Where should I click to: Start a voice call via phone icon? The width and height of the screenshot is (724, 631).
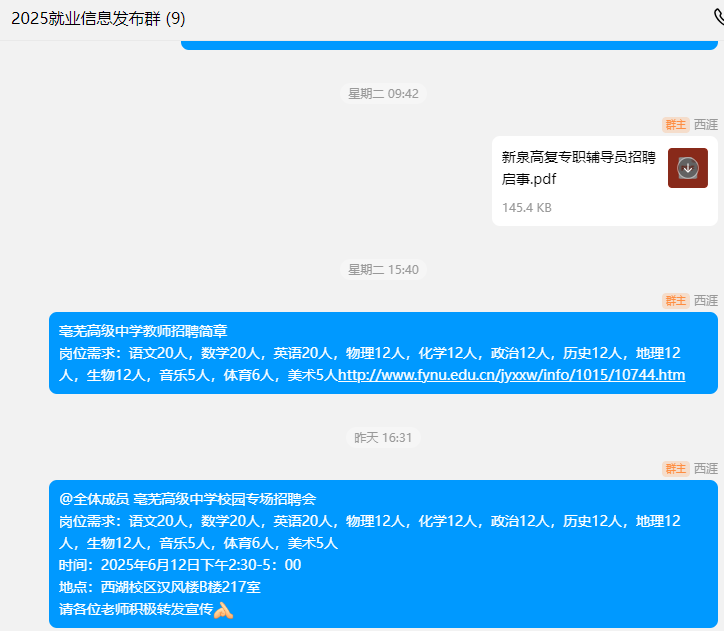pyautogui.click(x=718, y=17)
